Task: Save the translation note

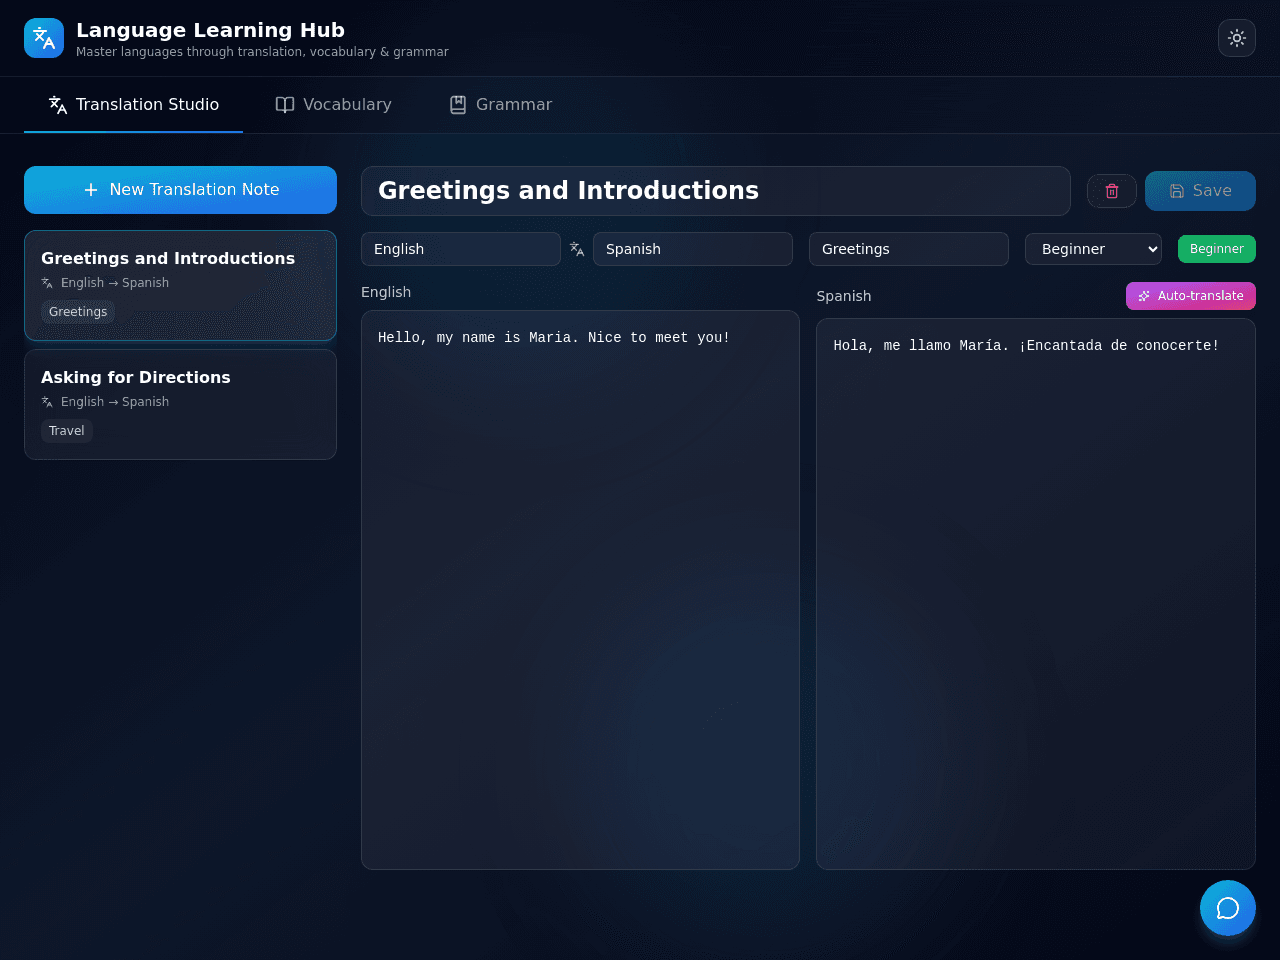Action: click(x=1200, y=191)
